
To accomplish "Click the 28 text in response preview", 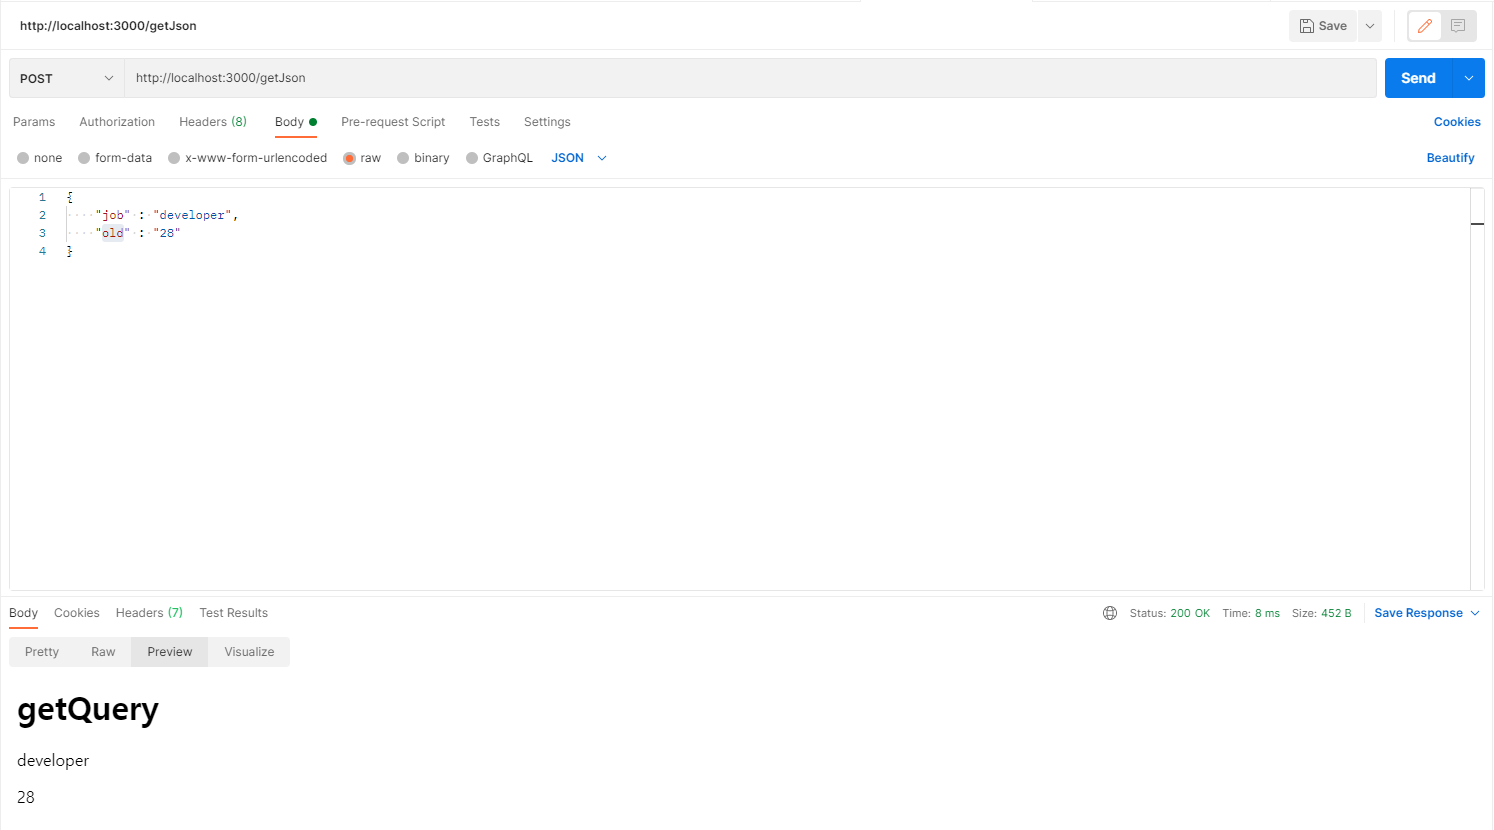I will (x=26, y=797).
